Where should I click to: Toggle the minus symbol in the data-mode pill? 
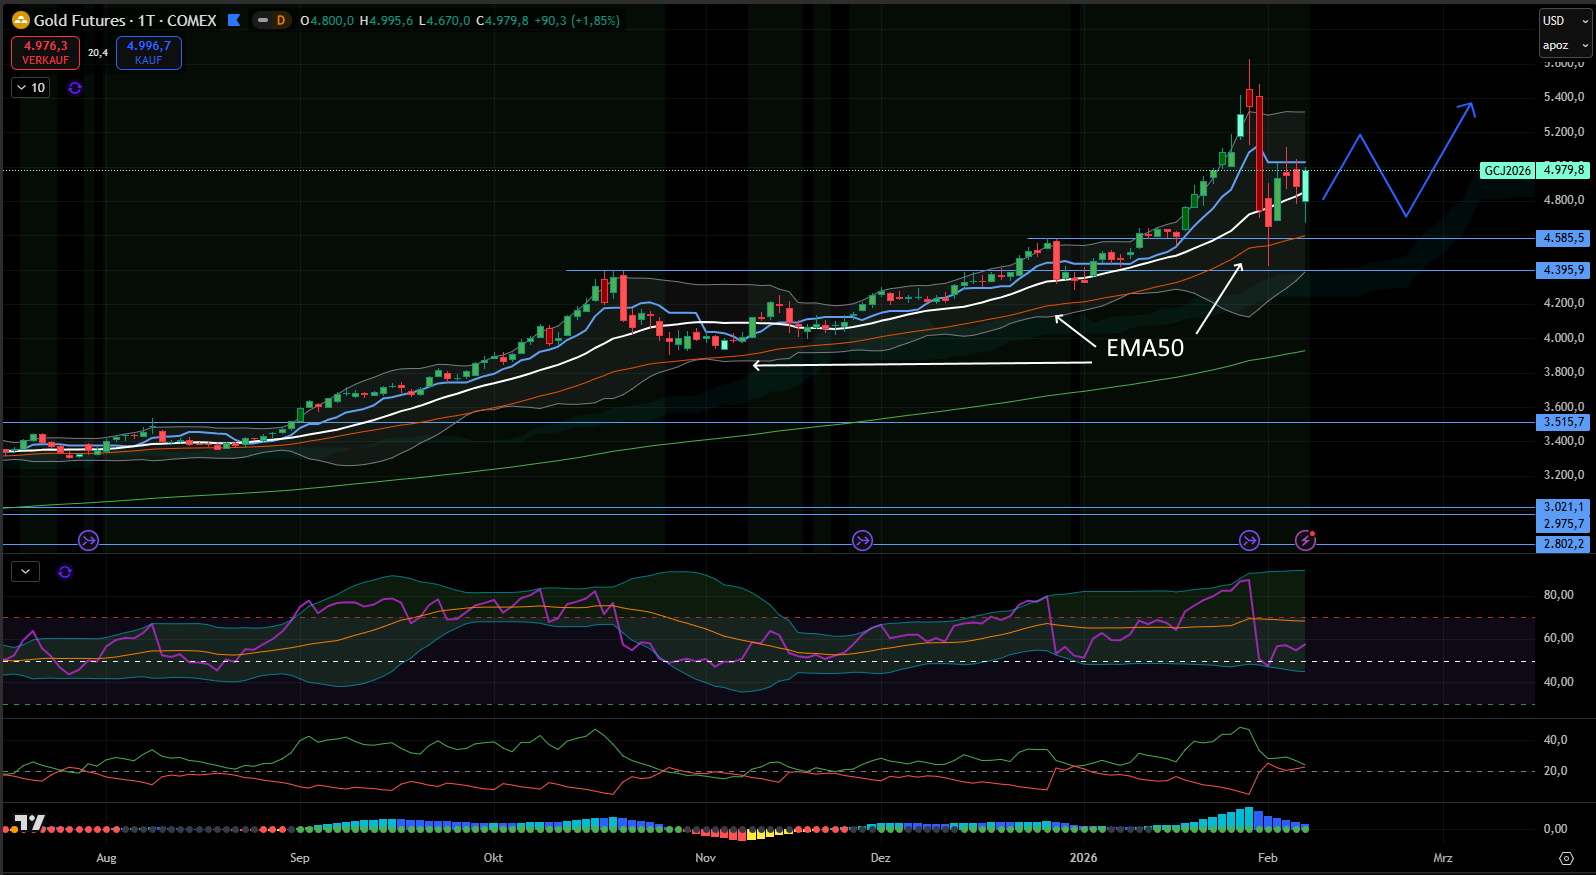click(263, 20)
